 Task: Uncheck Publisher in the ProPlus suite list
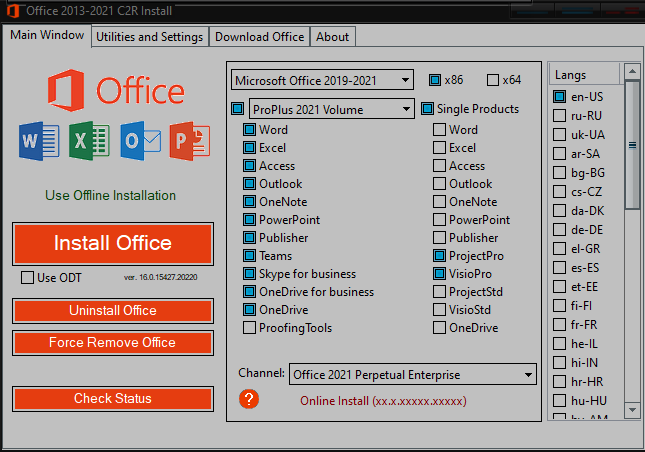point(249,238)
